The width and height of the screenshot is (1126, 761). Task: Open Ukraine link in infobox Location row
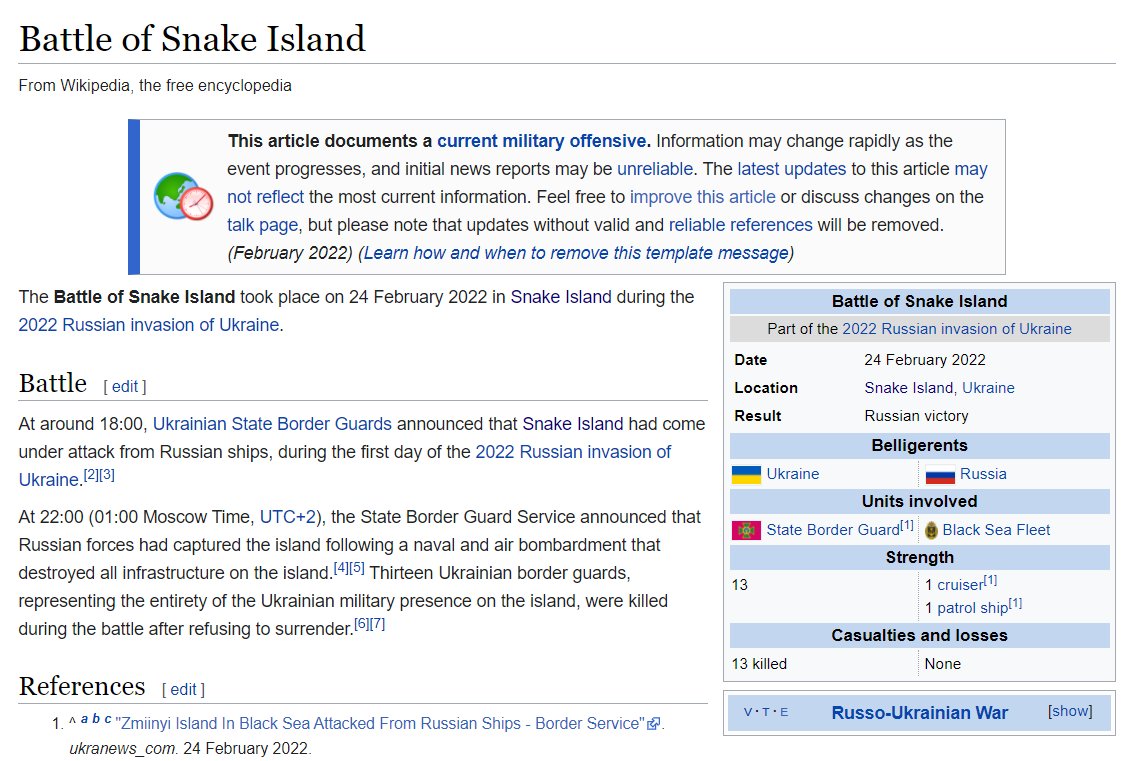988,388
